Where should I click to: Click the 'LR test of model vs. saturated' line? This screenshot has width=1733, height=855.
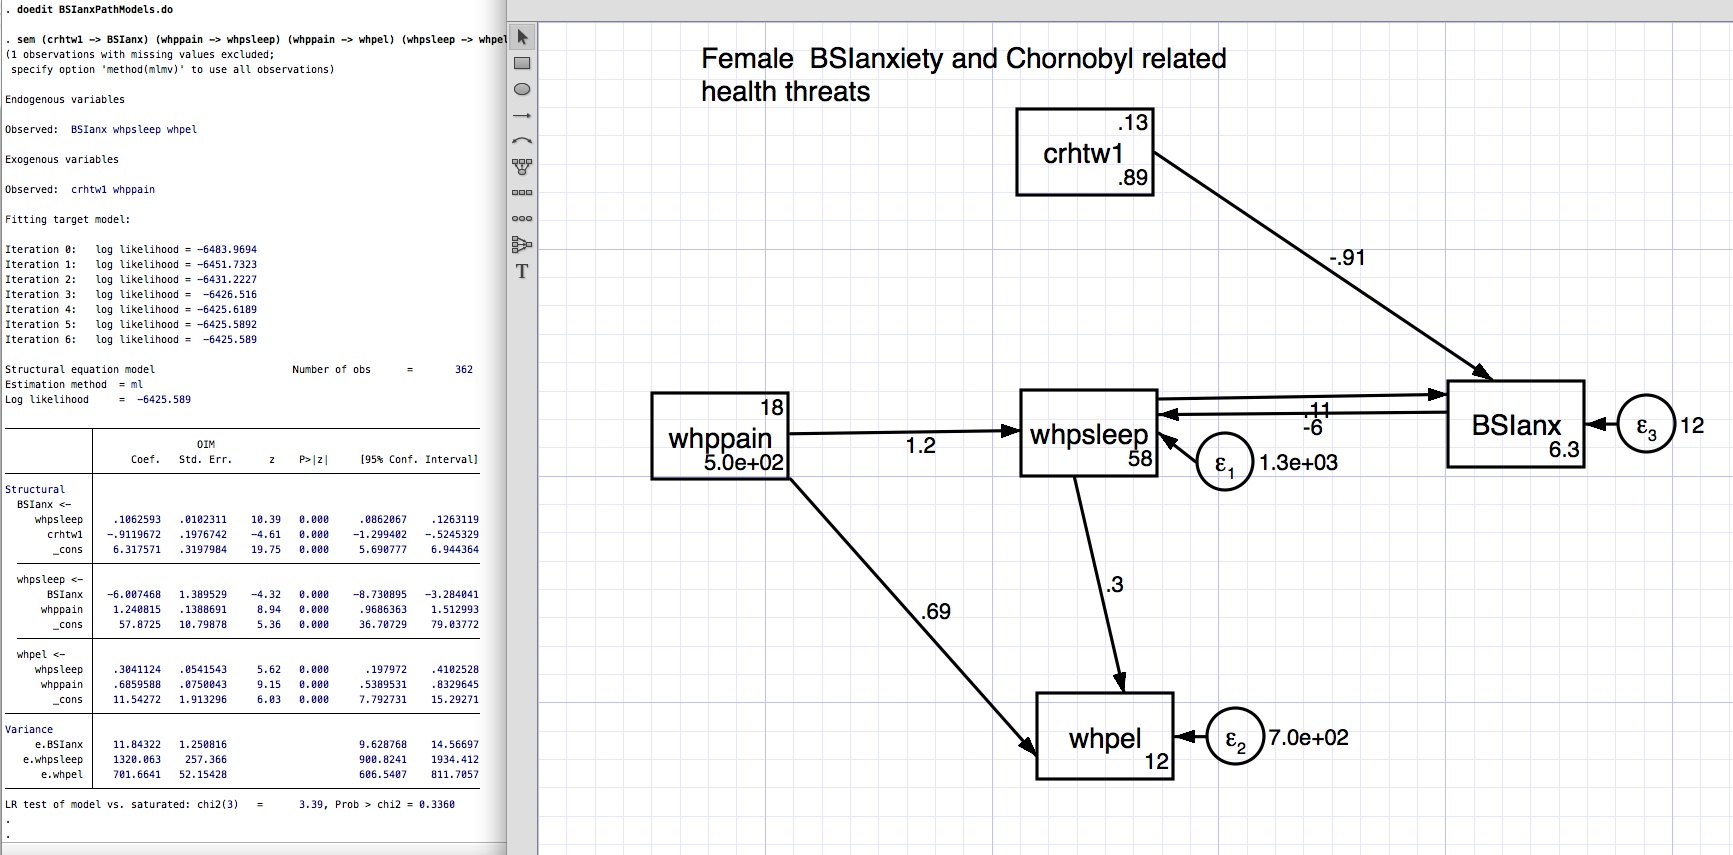[230, 805]
